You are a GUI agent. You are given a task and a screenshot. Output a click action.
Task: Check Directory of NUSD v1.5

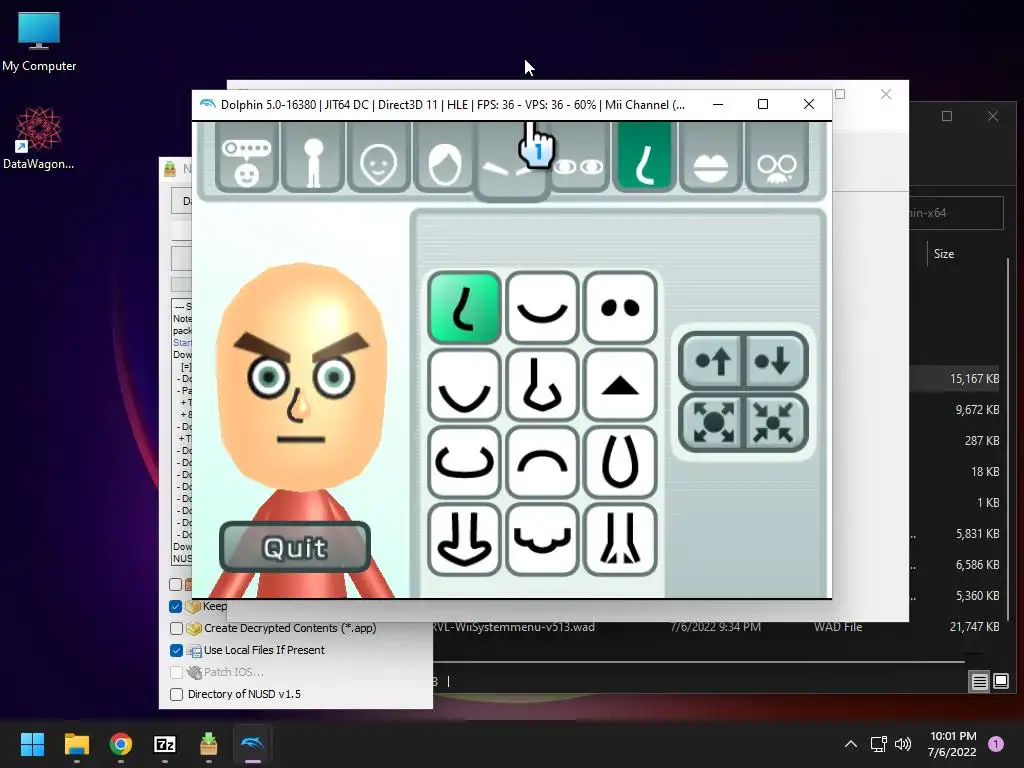point(176,694)
